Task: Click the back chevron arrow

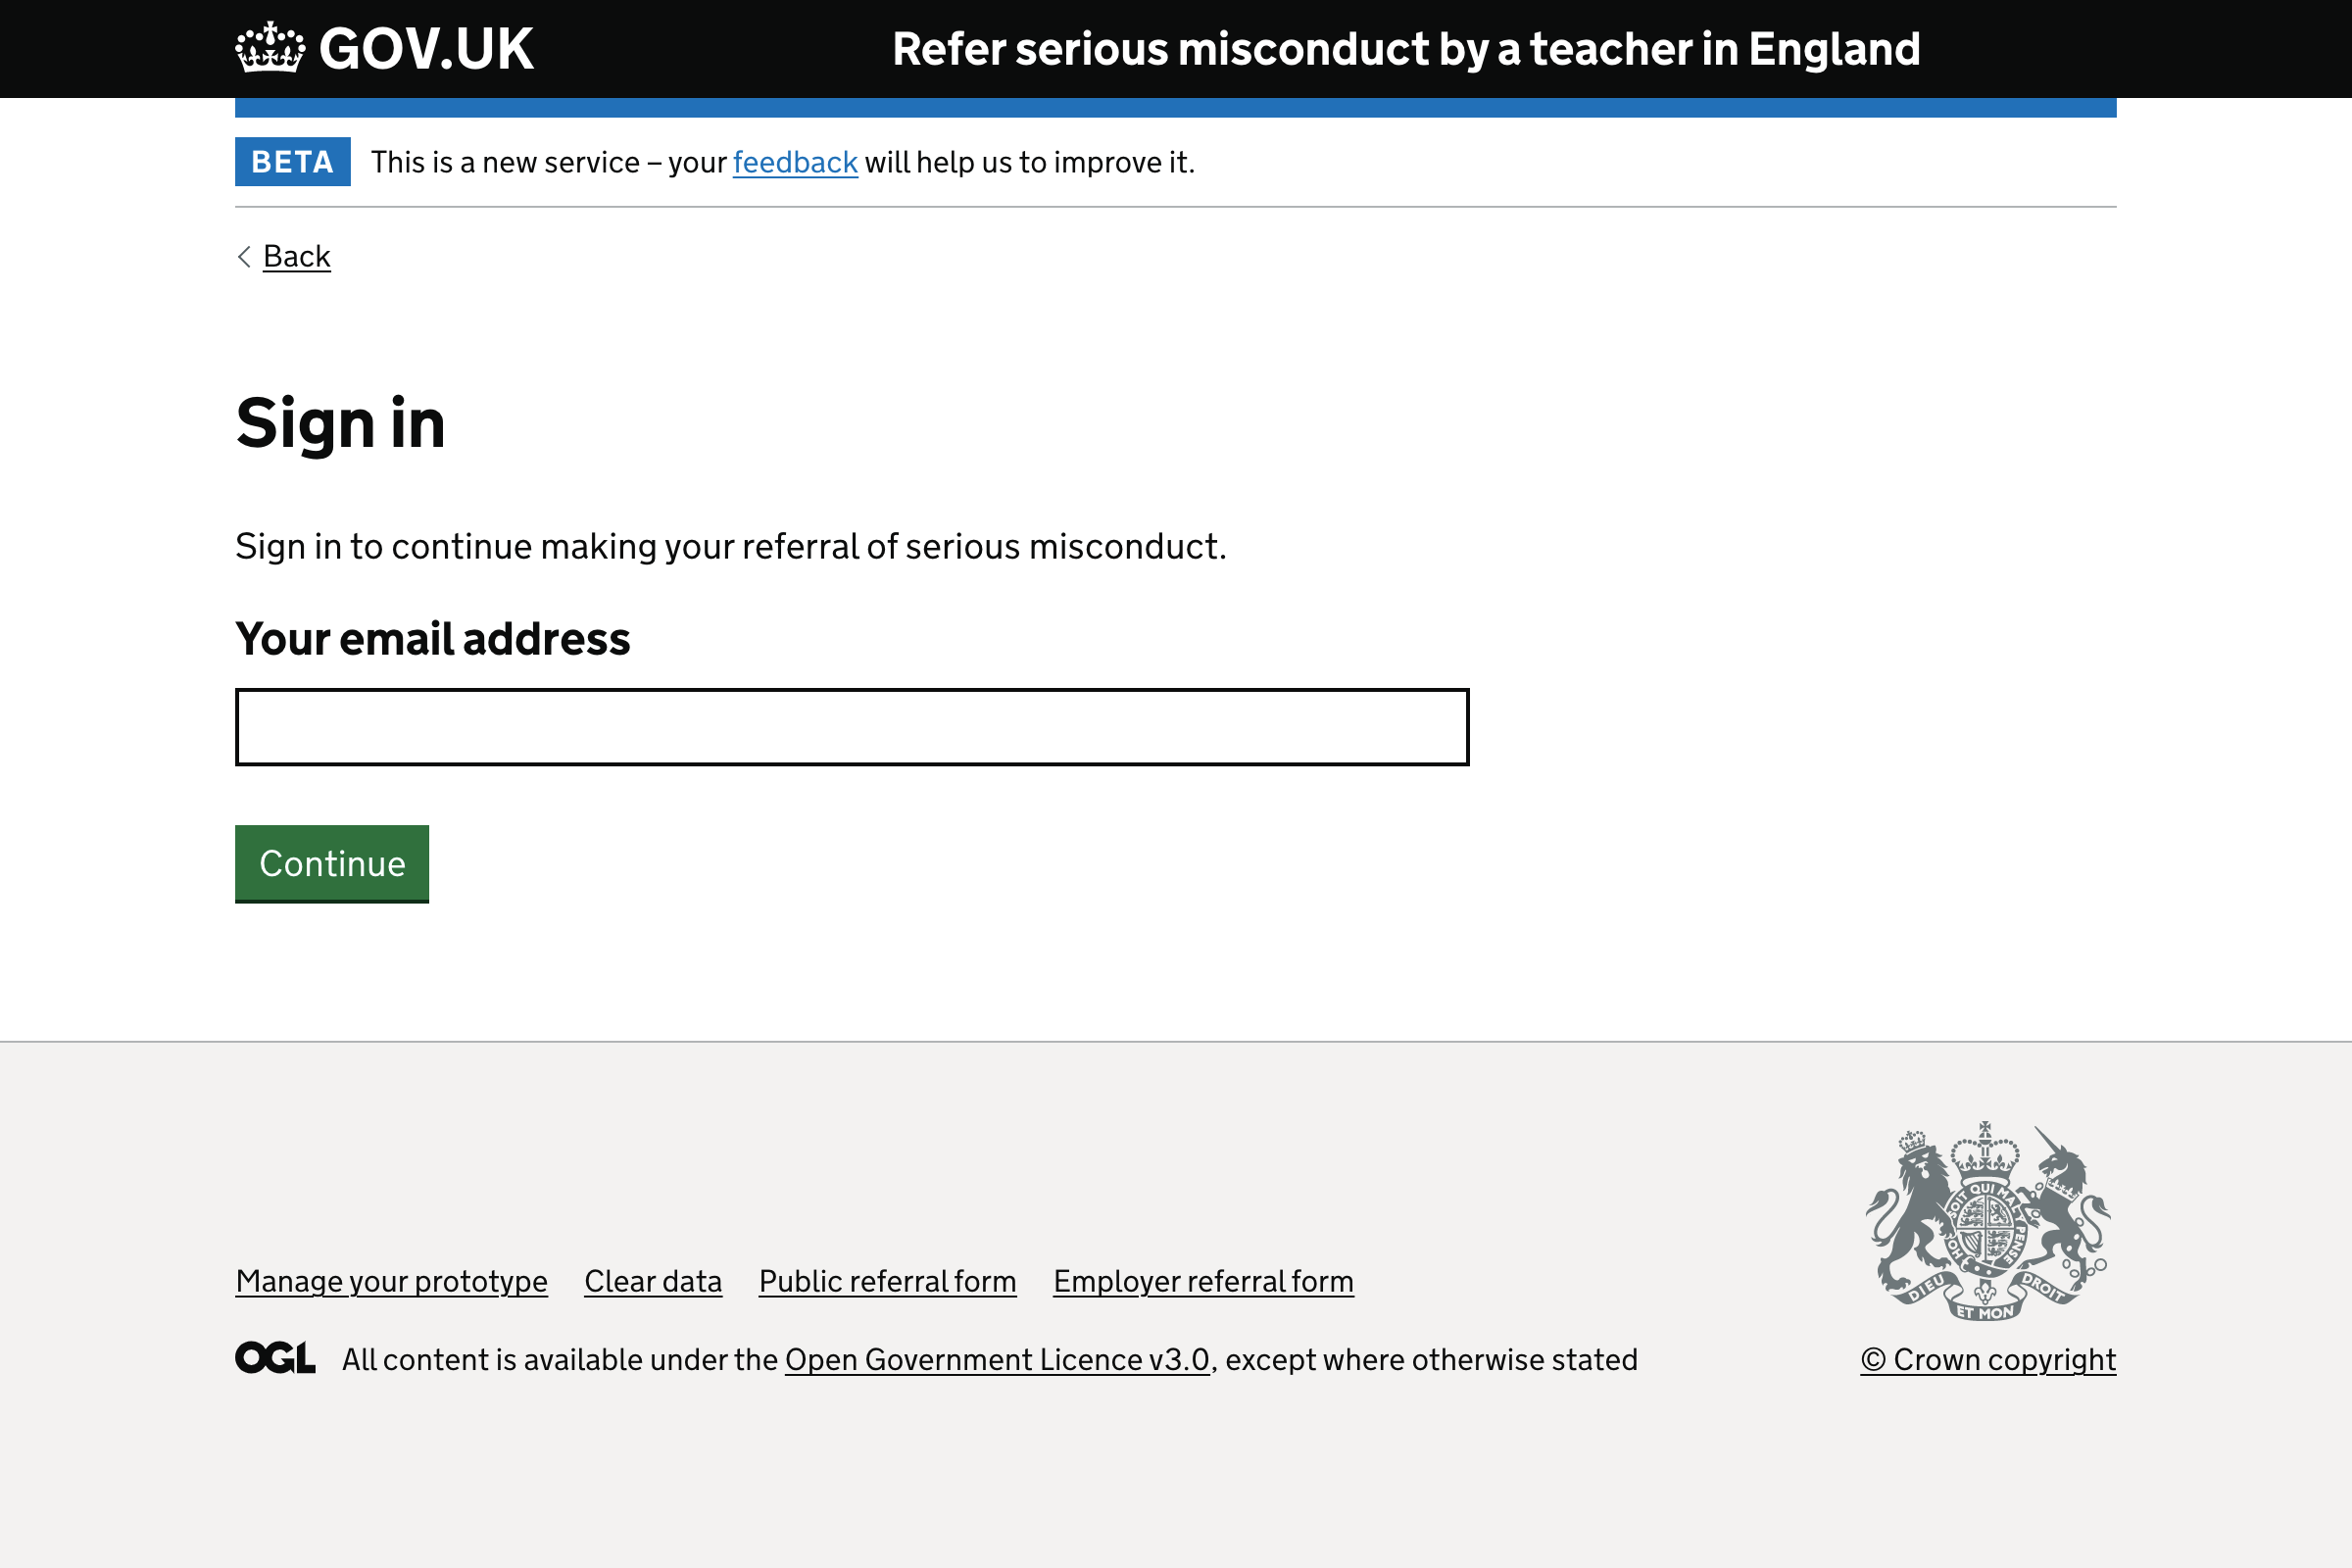Action: tap(243, 257)
